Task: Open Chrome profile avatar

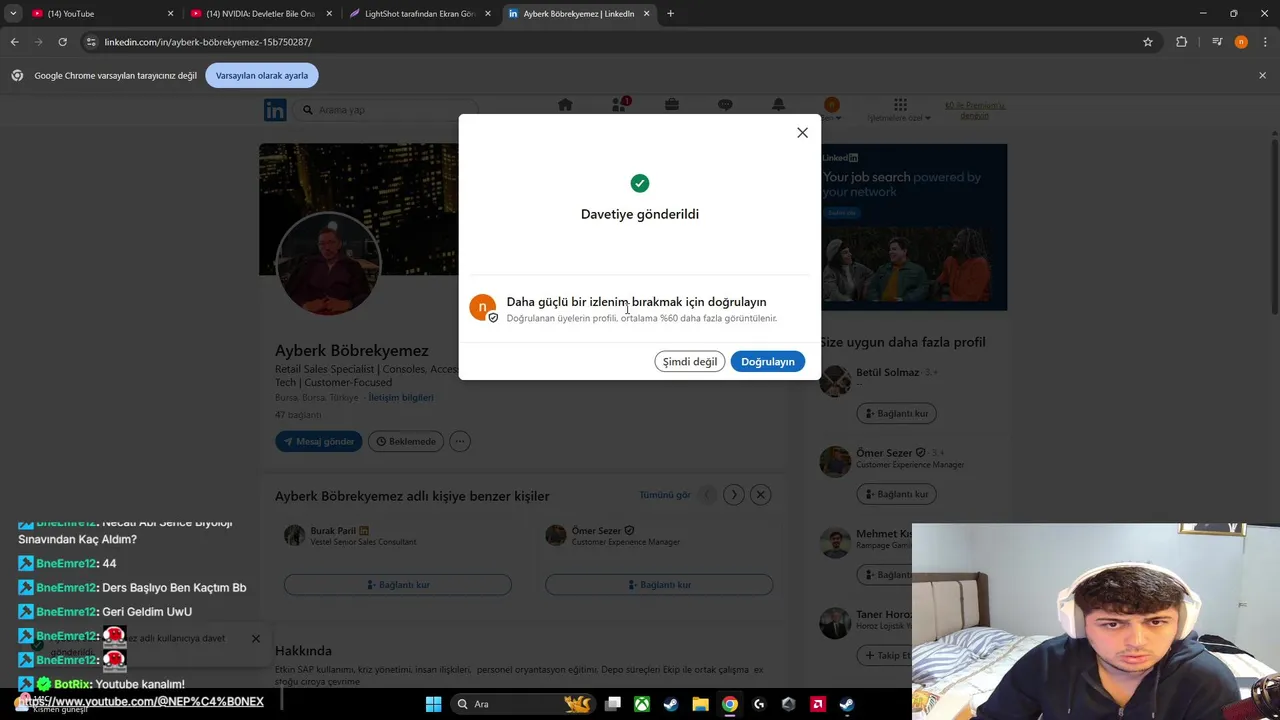Action: [x=1241, y=42]
